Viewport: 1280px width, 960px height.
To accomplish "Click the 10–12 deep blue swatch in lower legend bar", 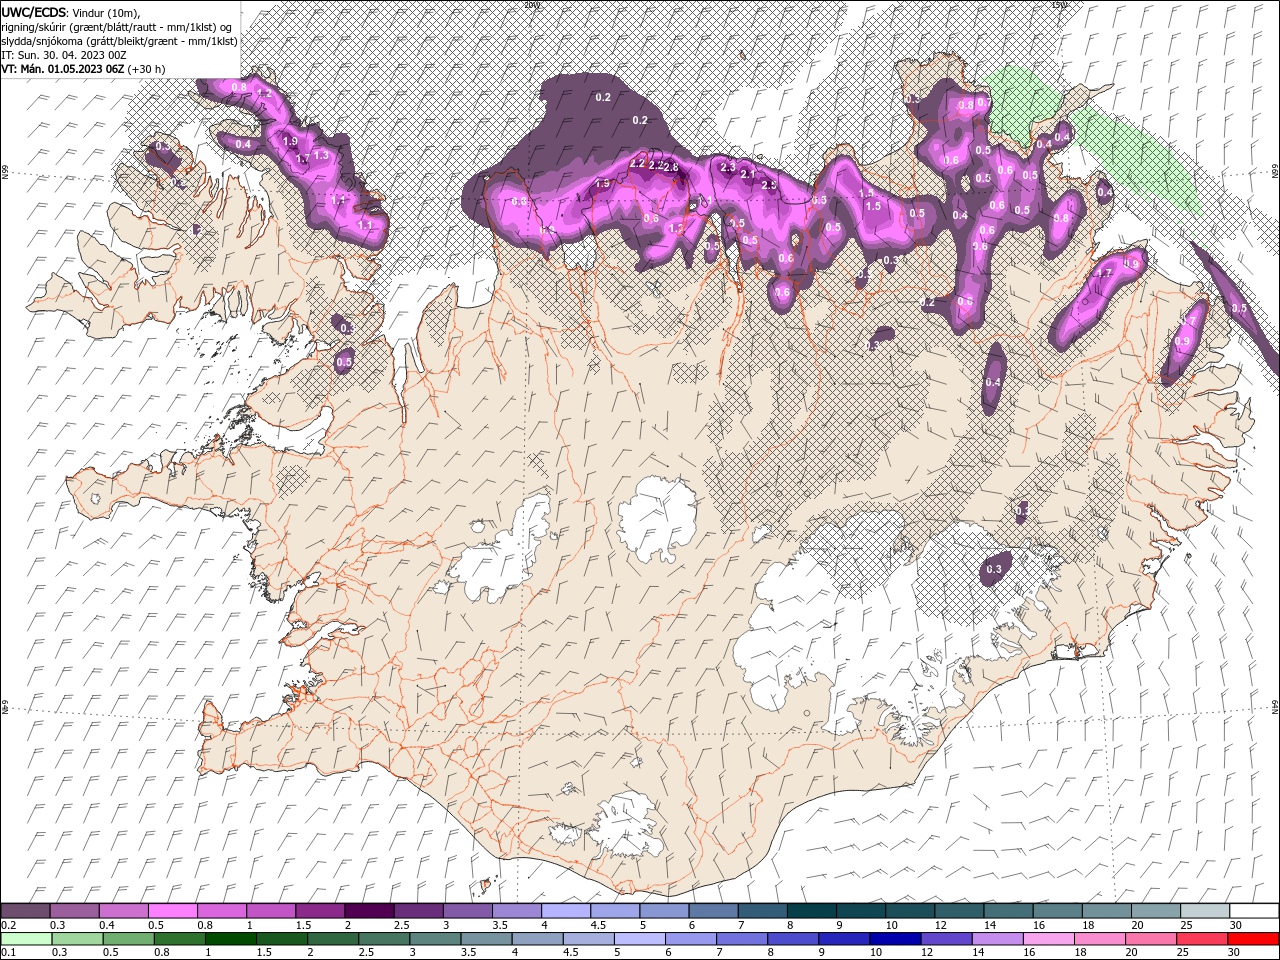I will [896, 938].
